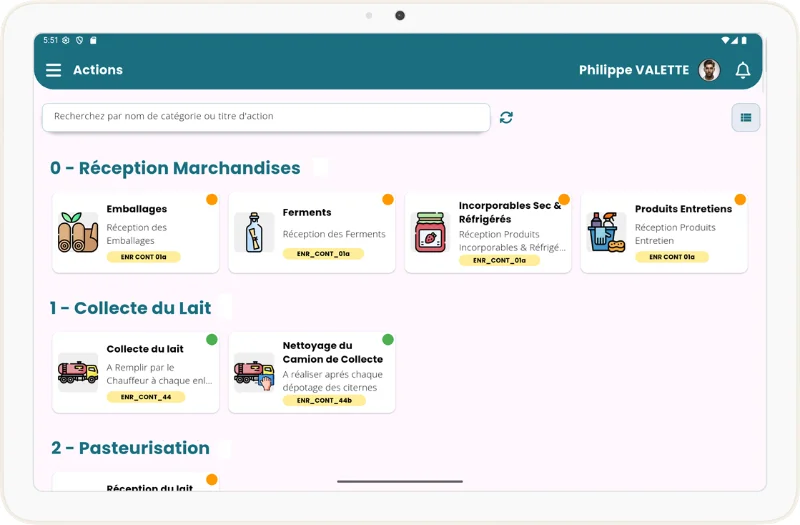Click orange status dot on Incorporables card
The height and width of the screenshot is (525, 800).
point(564,199)
